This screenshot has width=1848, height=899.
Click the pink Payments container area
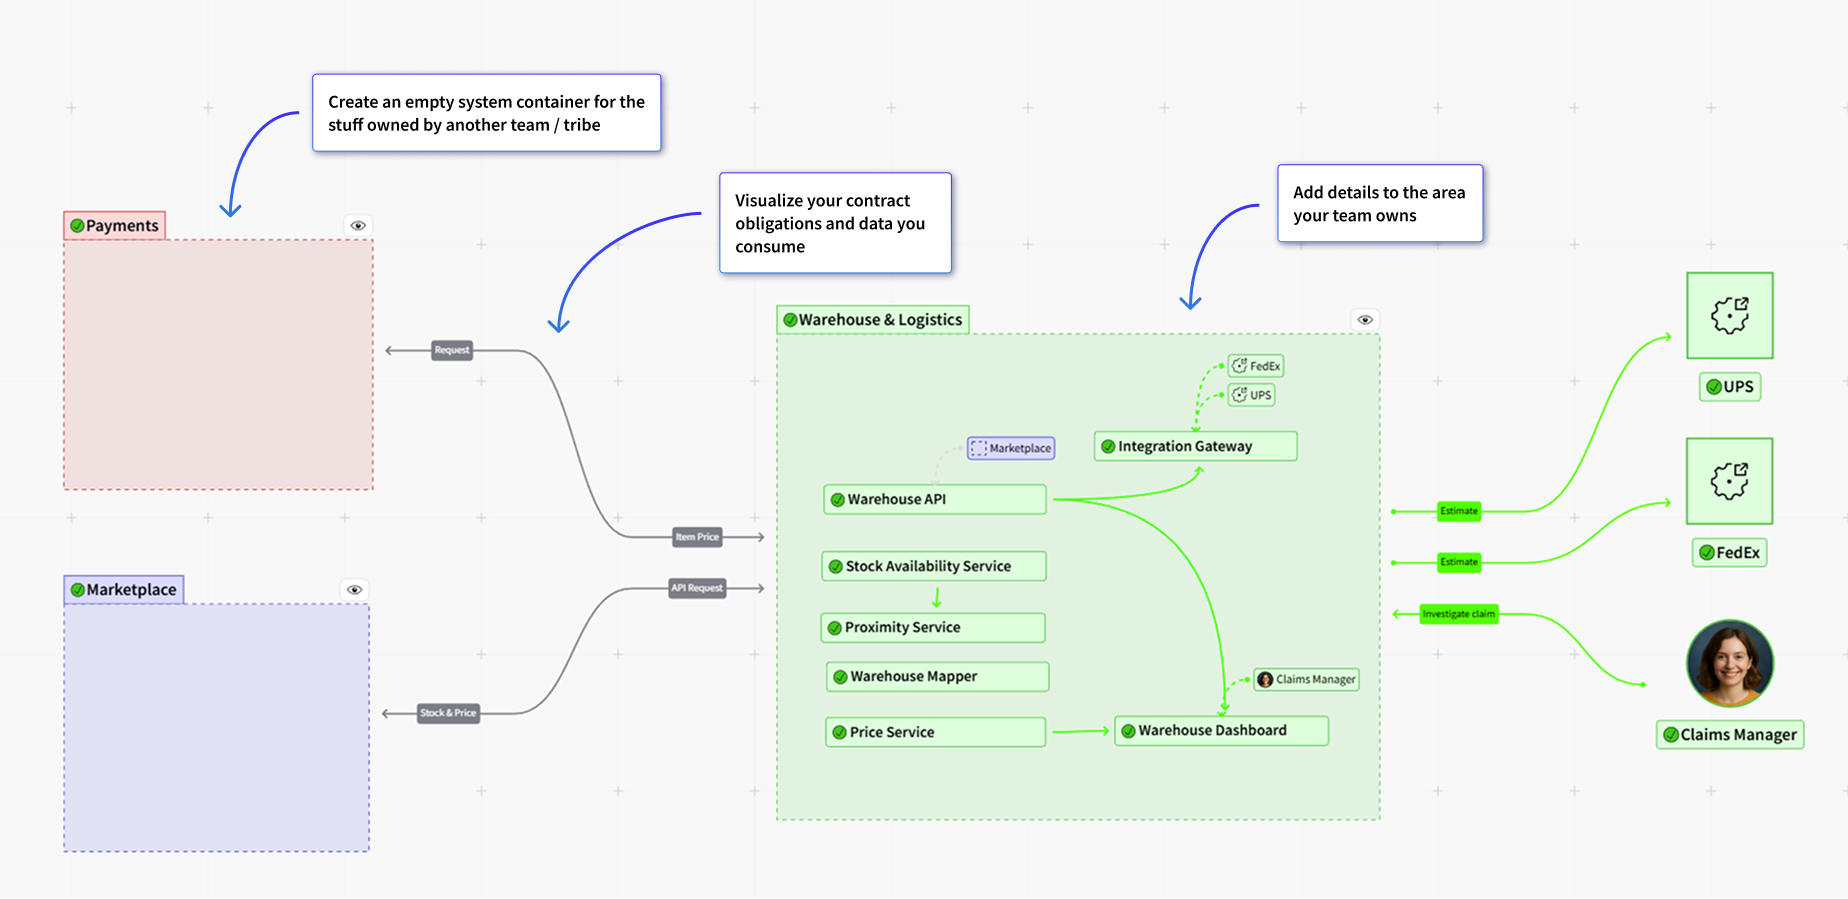(218, 364)
